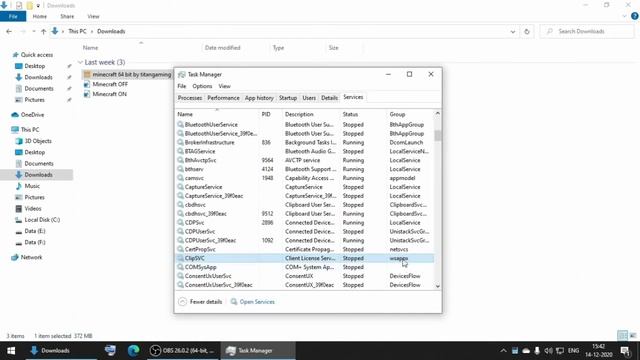Screen dimensions: 640x360
Task: Select the Minecraft OFF file
Action: pyautogui.click(x=106, y=84)
